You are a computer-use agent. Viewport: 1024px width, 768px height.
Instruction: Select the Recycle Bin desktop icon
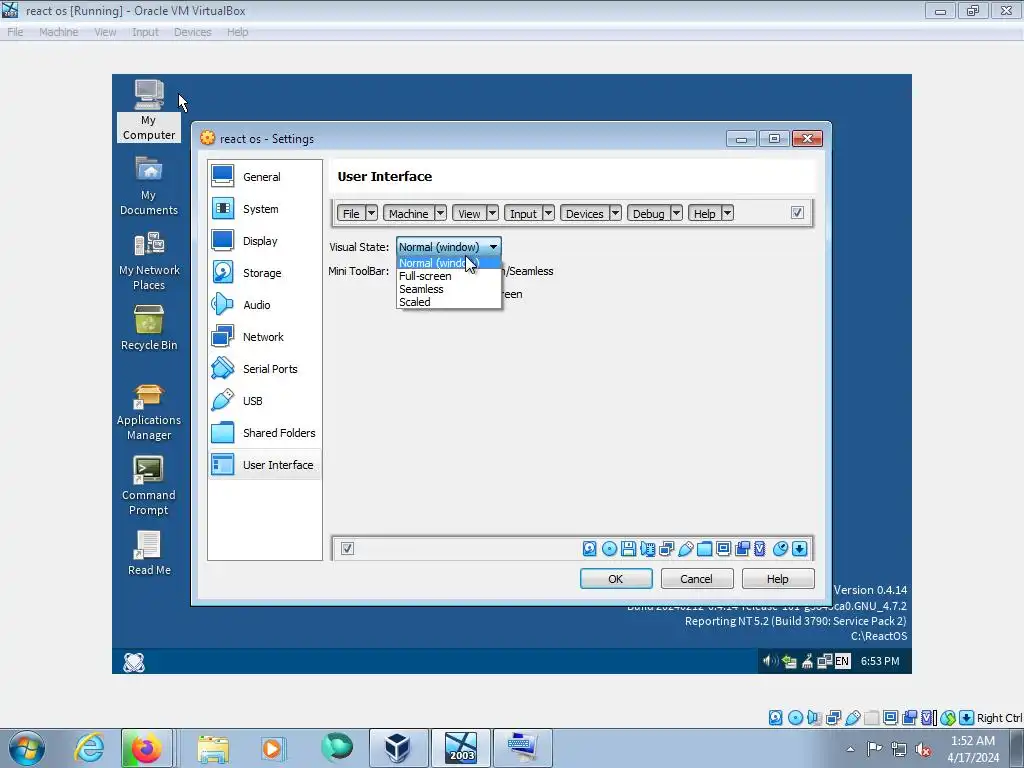pos(149,328)
